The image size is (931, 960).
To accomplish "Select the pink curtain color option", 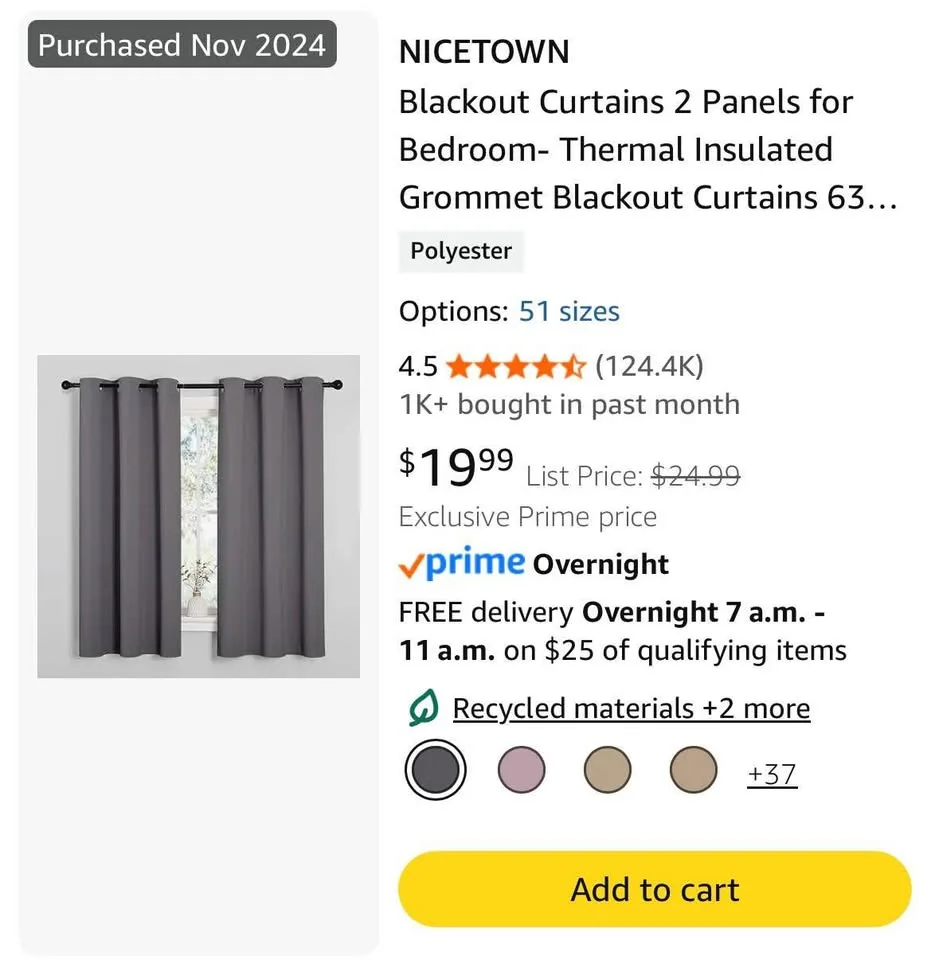I will [x=521, y=770].
